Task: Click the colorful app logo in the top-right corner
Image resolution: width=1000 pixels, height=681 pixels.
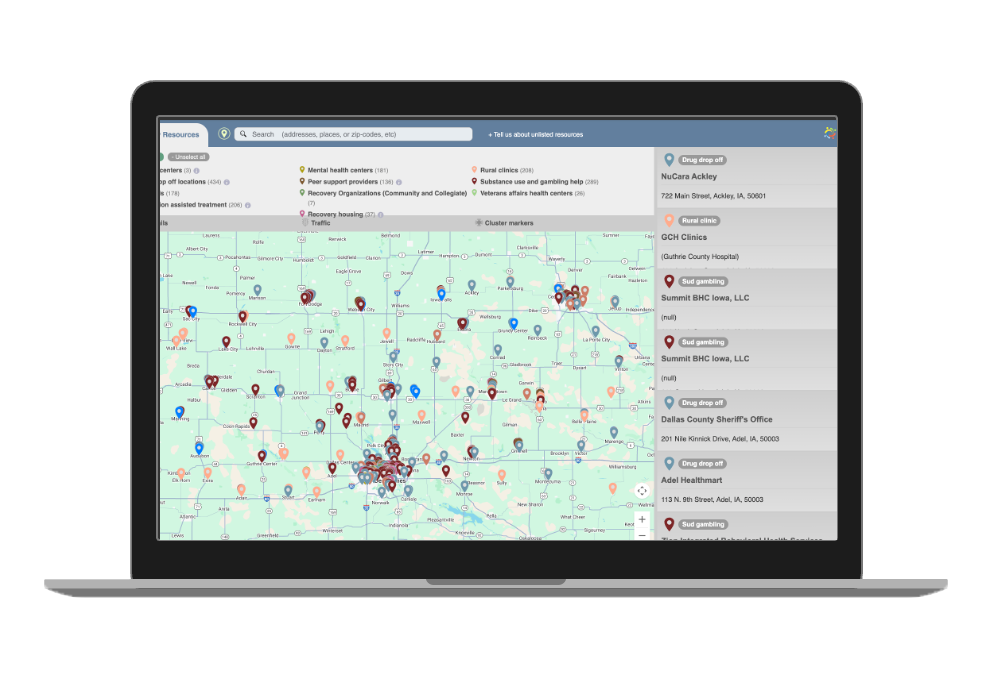Action: point(829,133)
